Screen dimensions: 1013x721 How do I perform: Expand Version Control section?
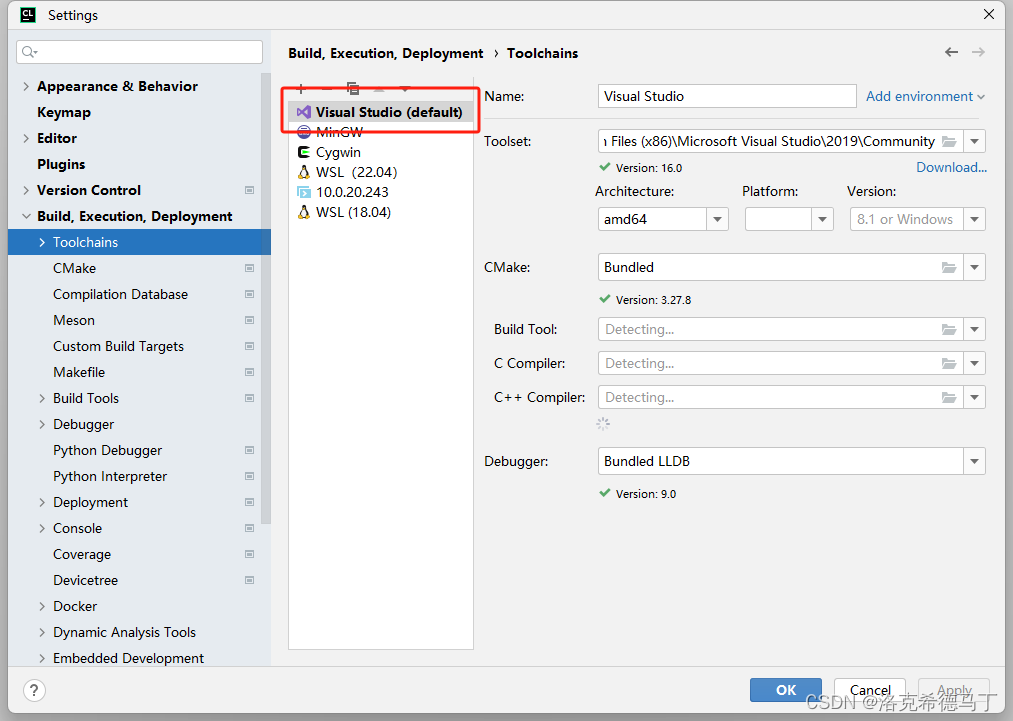(x=26, y=191)
